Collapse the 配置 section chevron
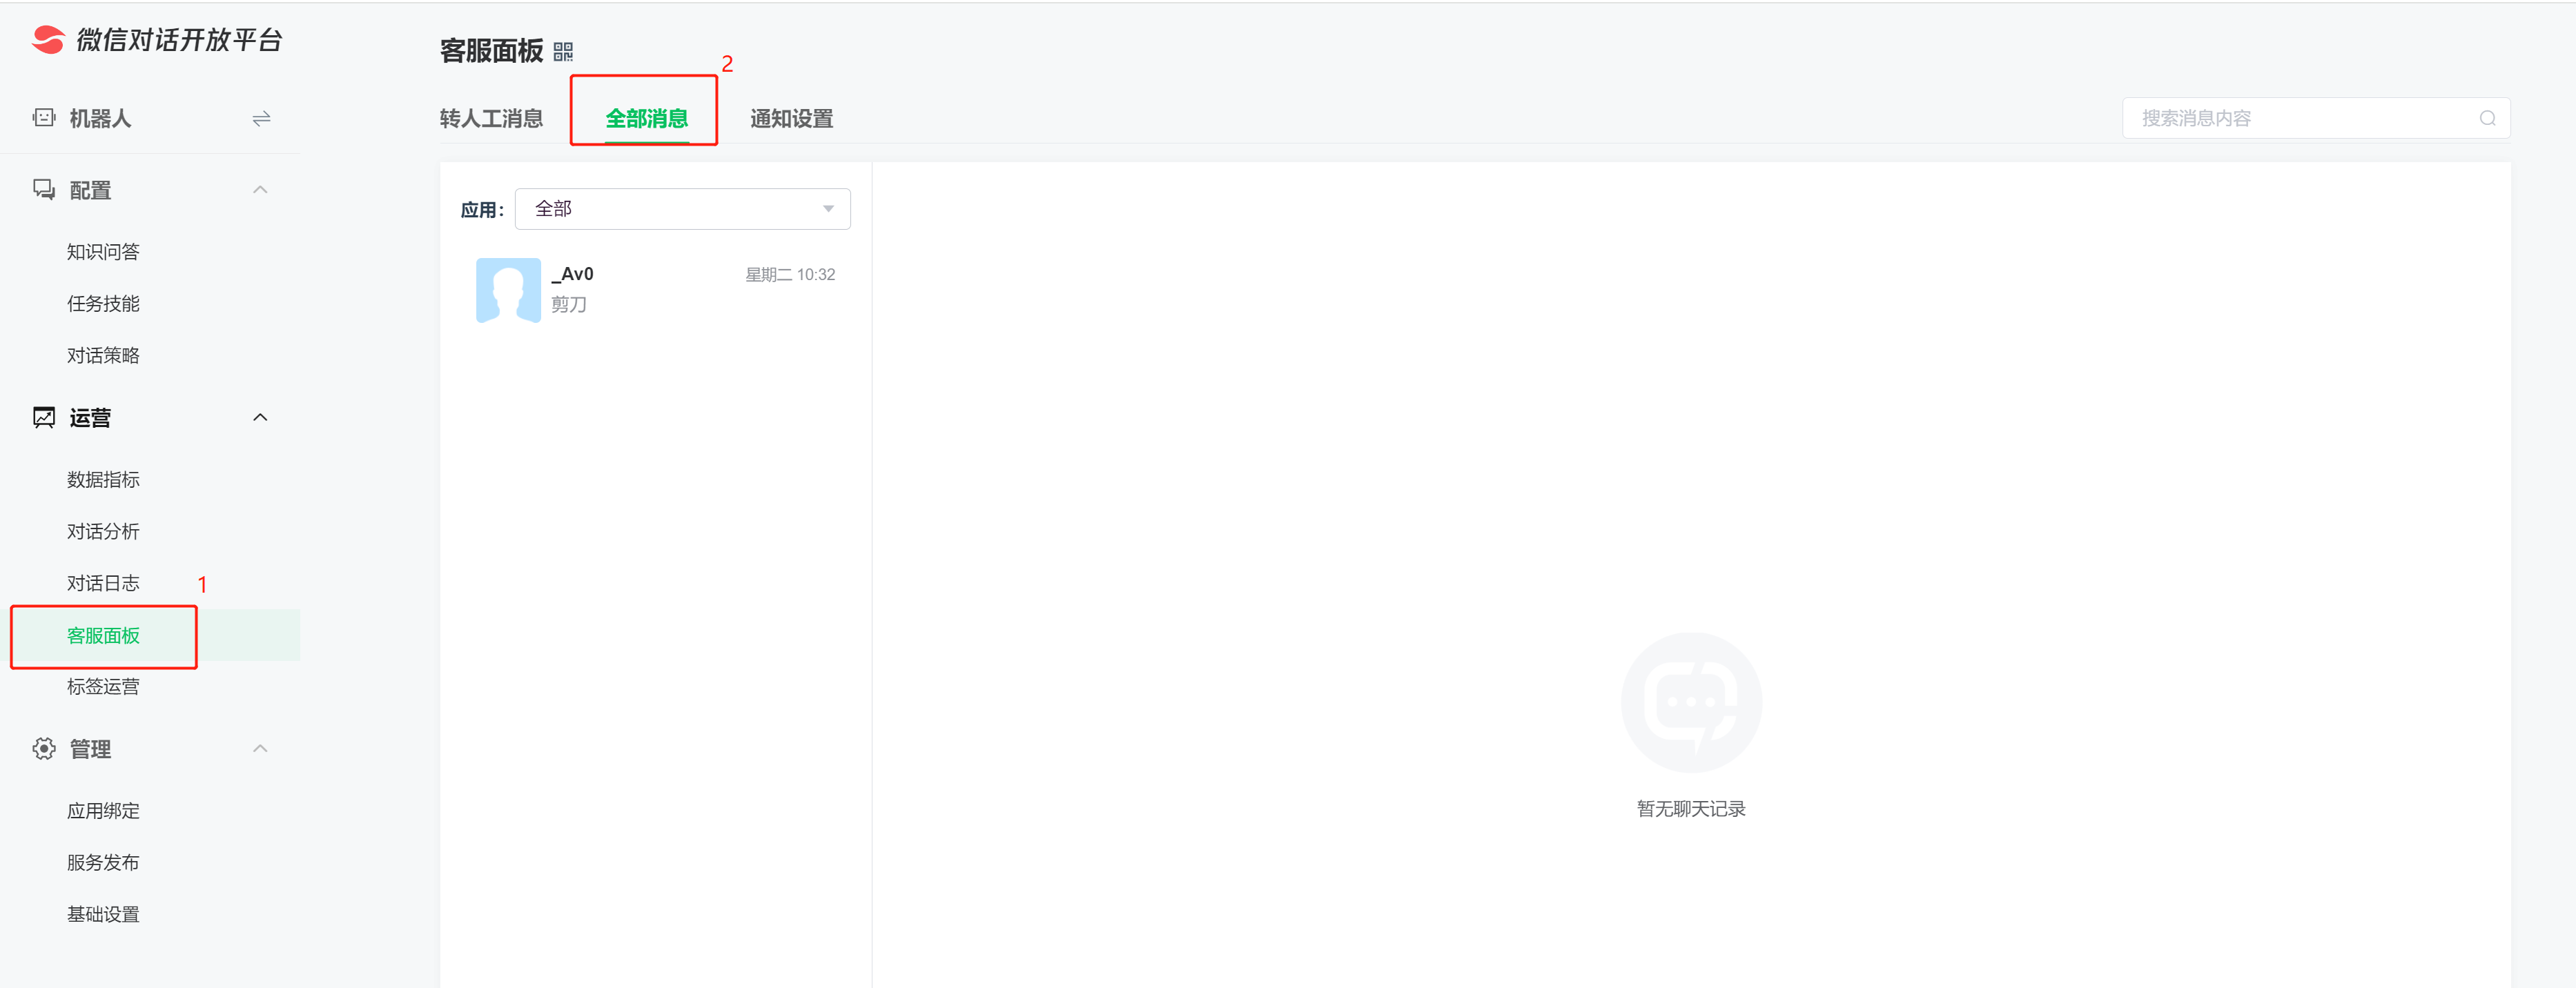2576x988 pixels. 260,190
